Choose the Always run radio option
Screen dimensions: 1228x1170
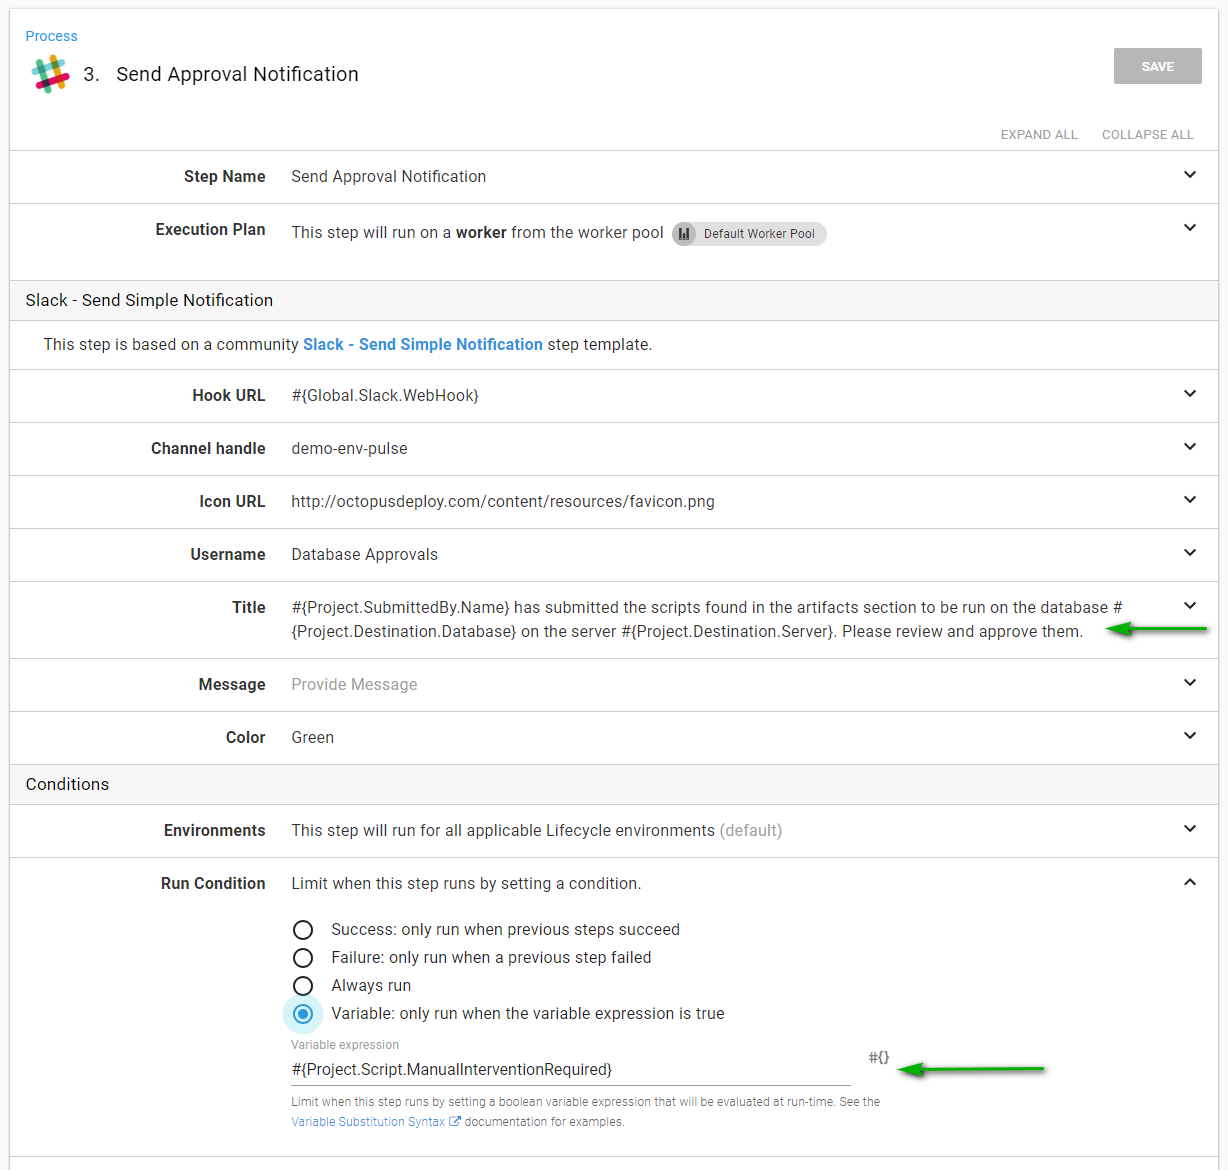[x=303, y=986]
